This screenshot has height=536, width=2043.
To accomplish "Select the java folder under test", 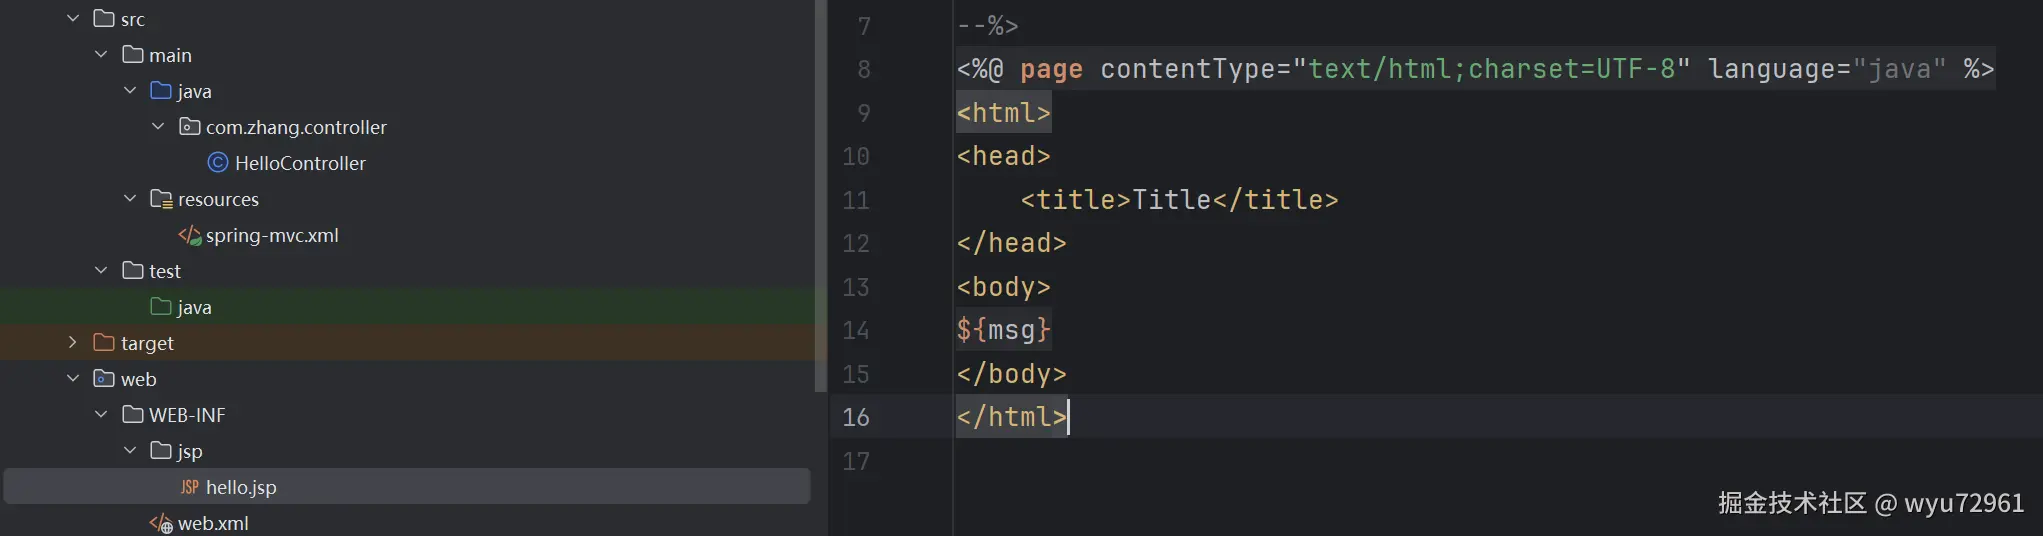I will point(194,307).
